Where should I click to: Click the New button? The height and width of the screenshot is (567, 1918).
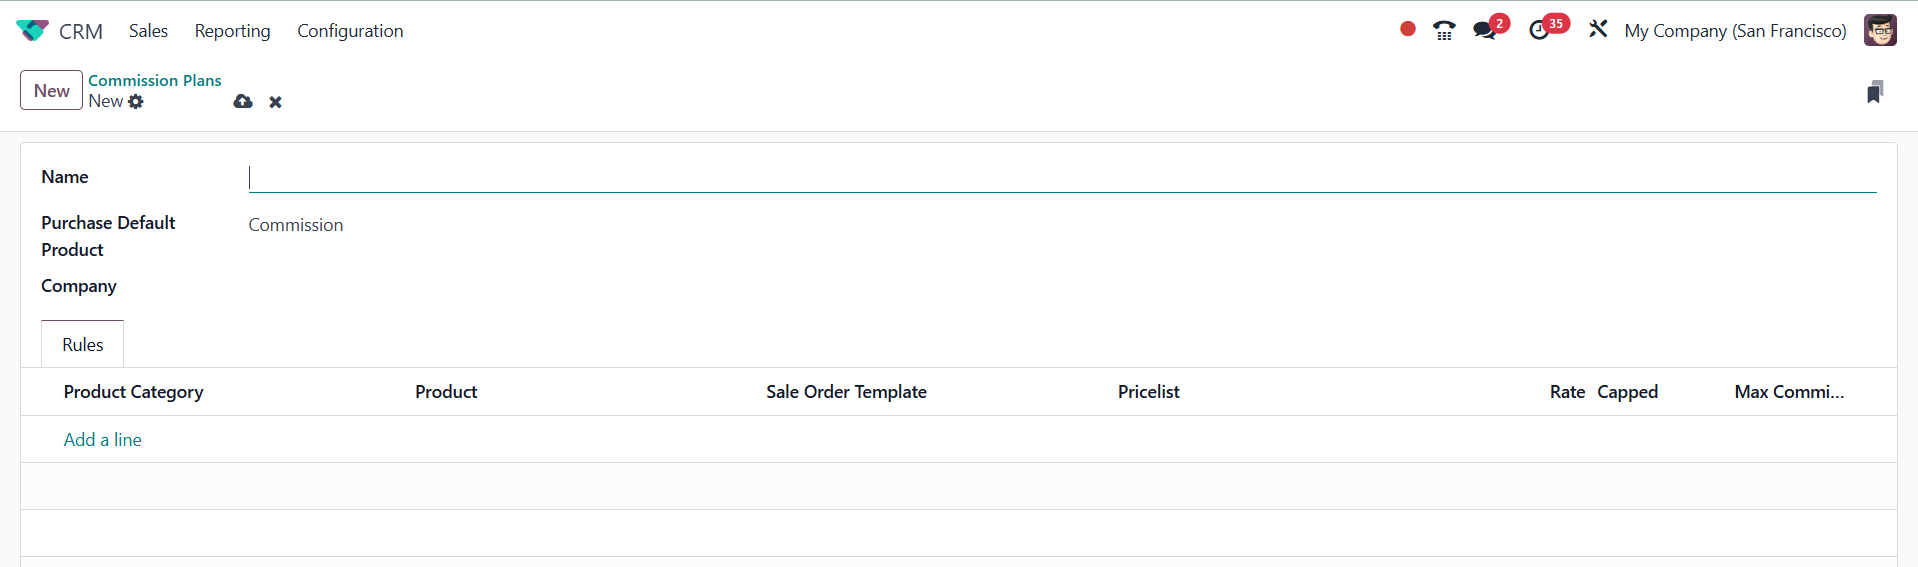pos(51,91)
